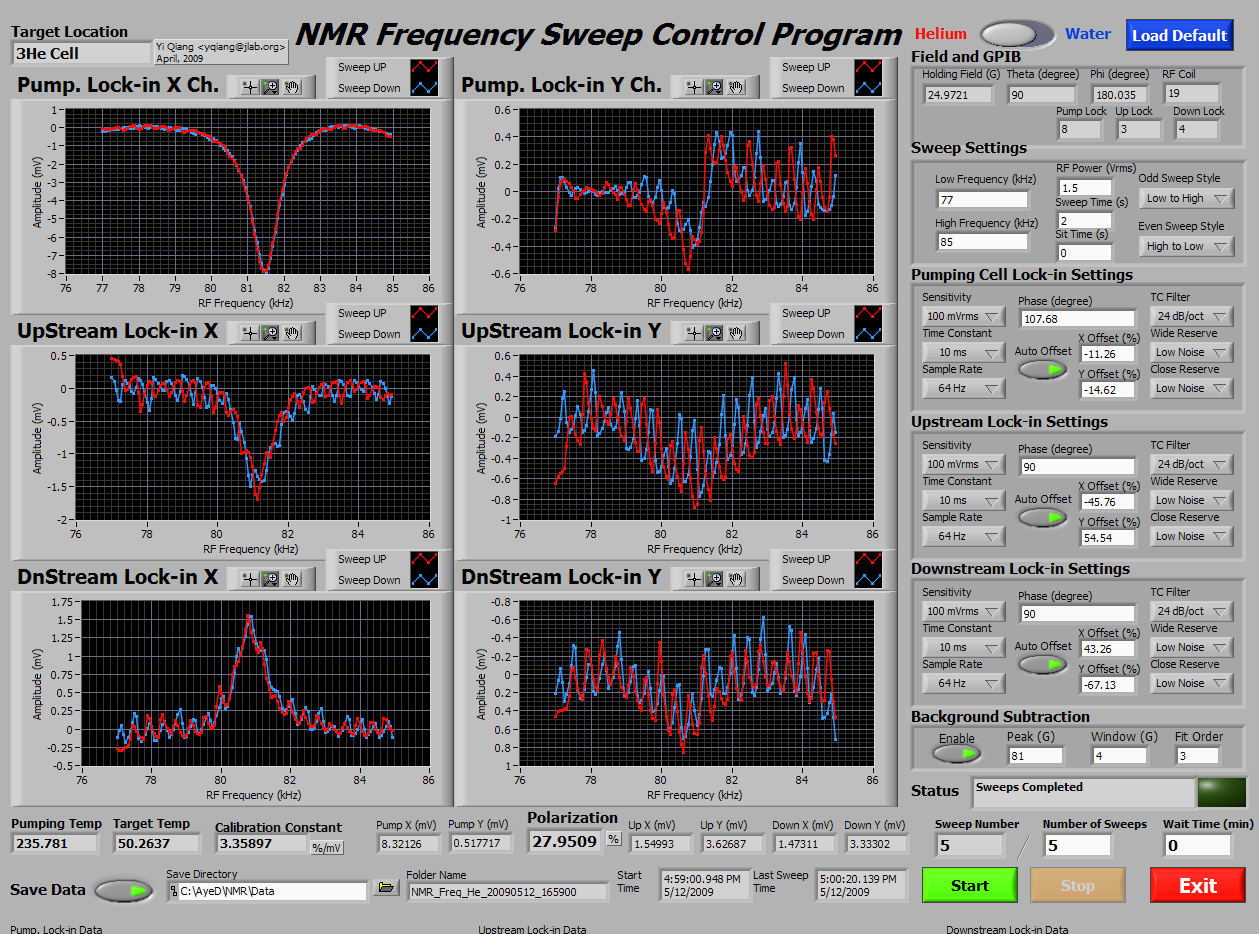Click the red Exit button

[1198, 885]
